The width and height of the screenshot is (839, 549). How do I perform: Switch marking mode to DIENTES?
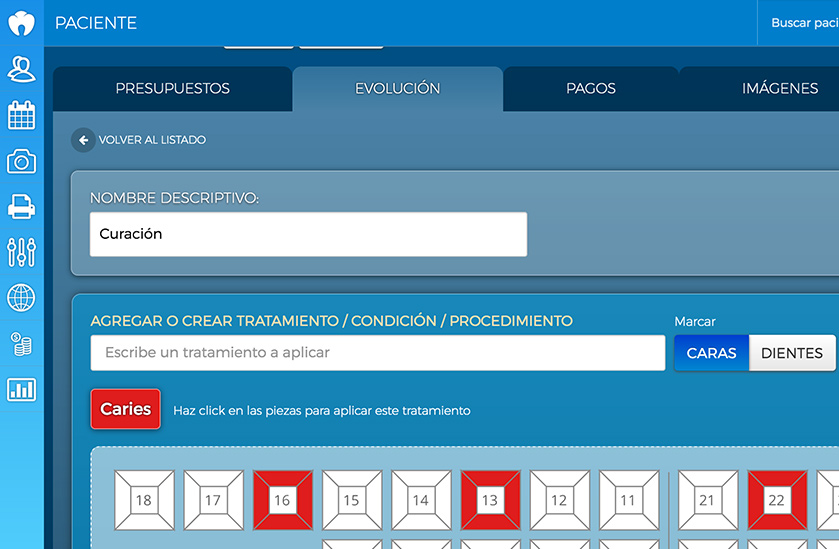(791, 353)
